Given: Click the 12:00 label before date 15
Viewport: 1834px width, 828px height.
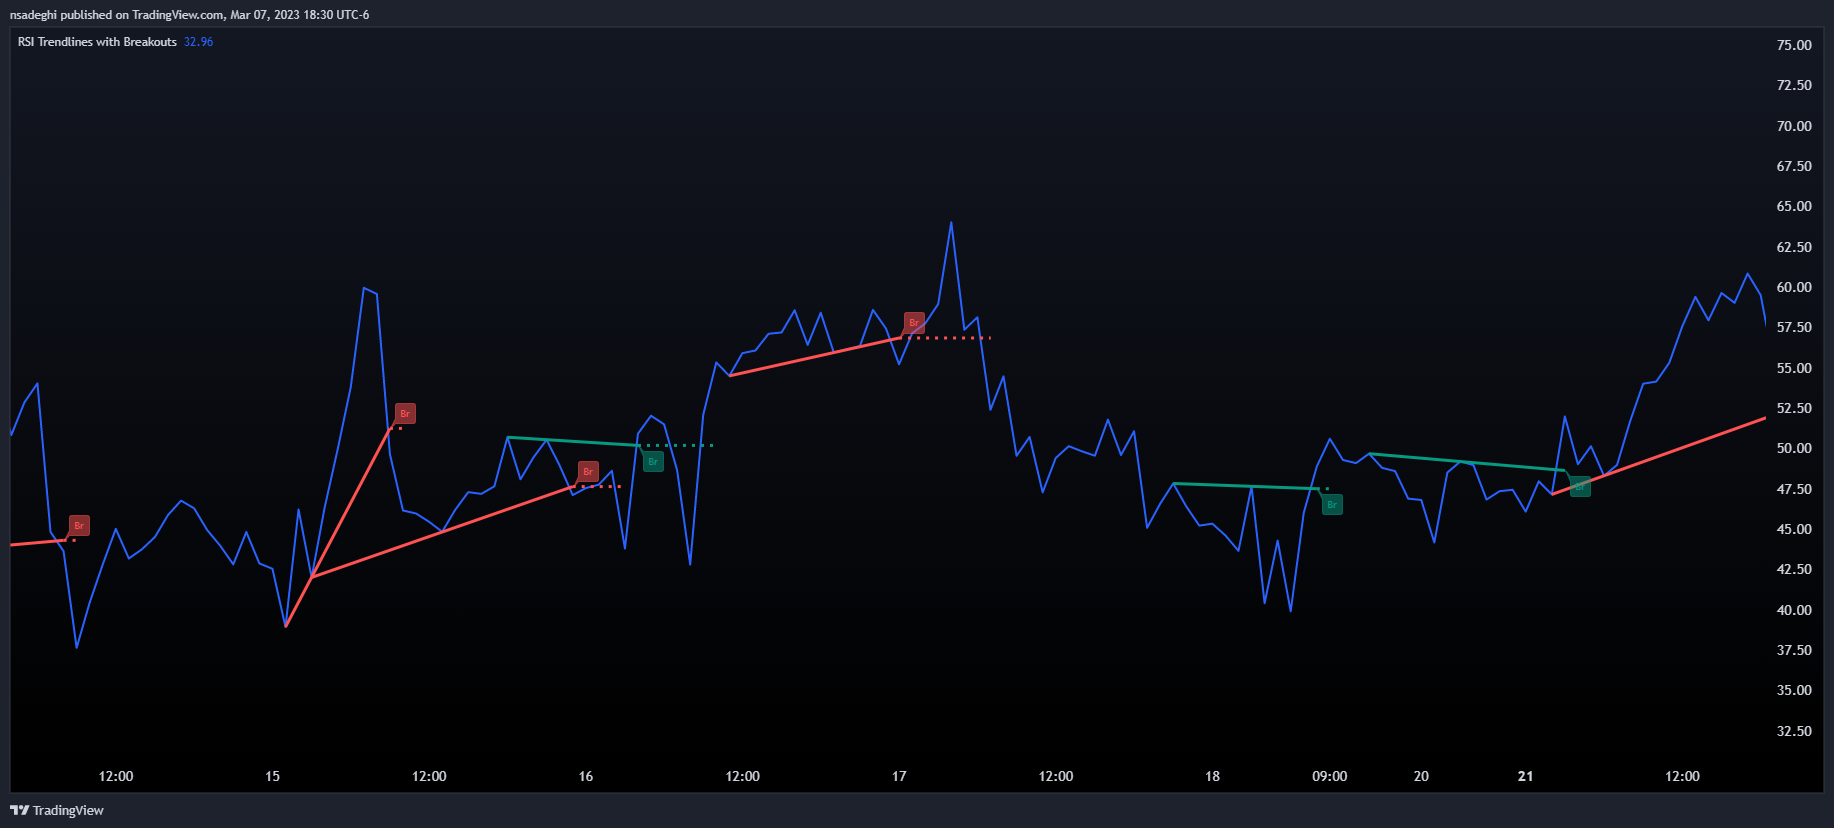Looking at the screenshot, I should (x=116, y=776).
